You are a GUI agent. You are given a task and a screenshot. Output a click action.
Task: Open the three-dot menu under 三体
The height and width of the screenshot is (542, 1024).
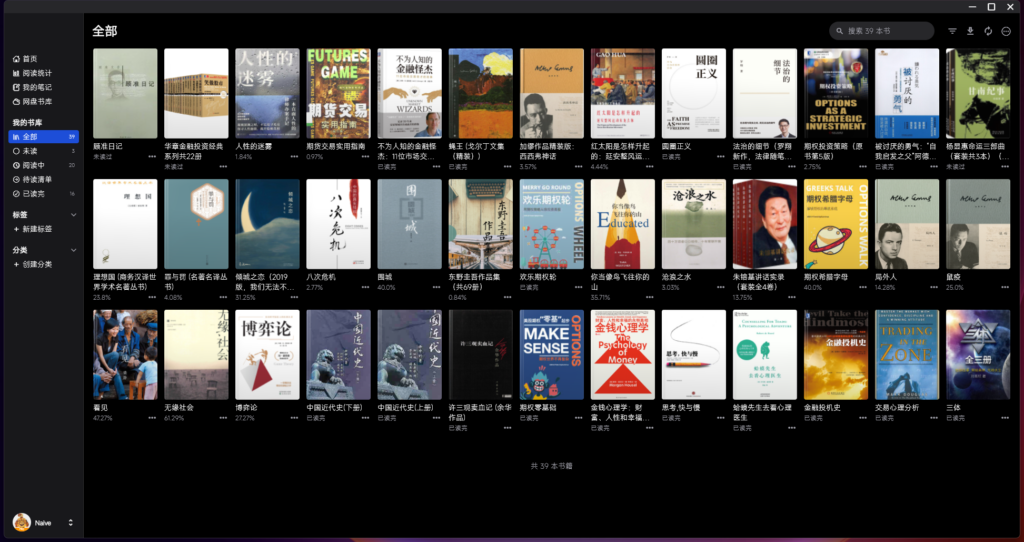coord(1004,417)
